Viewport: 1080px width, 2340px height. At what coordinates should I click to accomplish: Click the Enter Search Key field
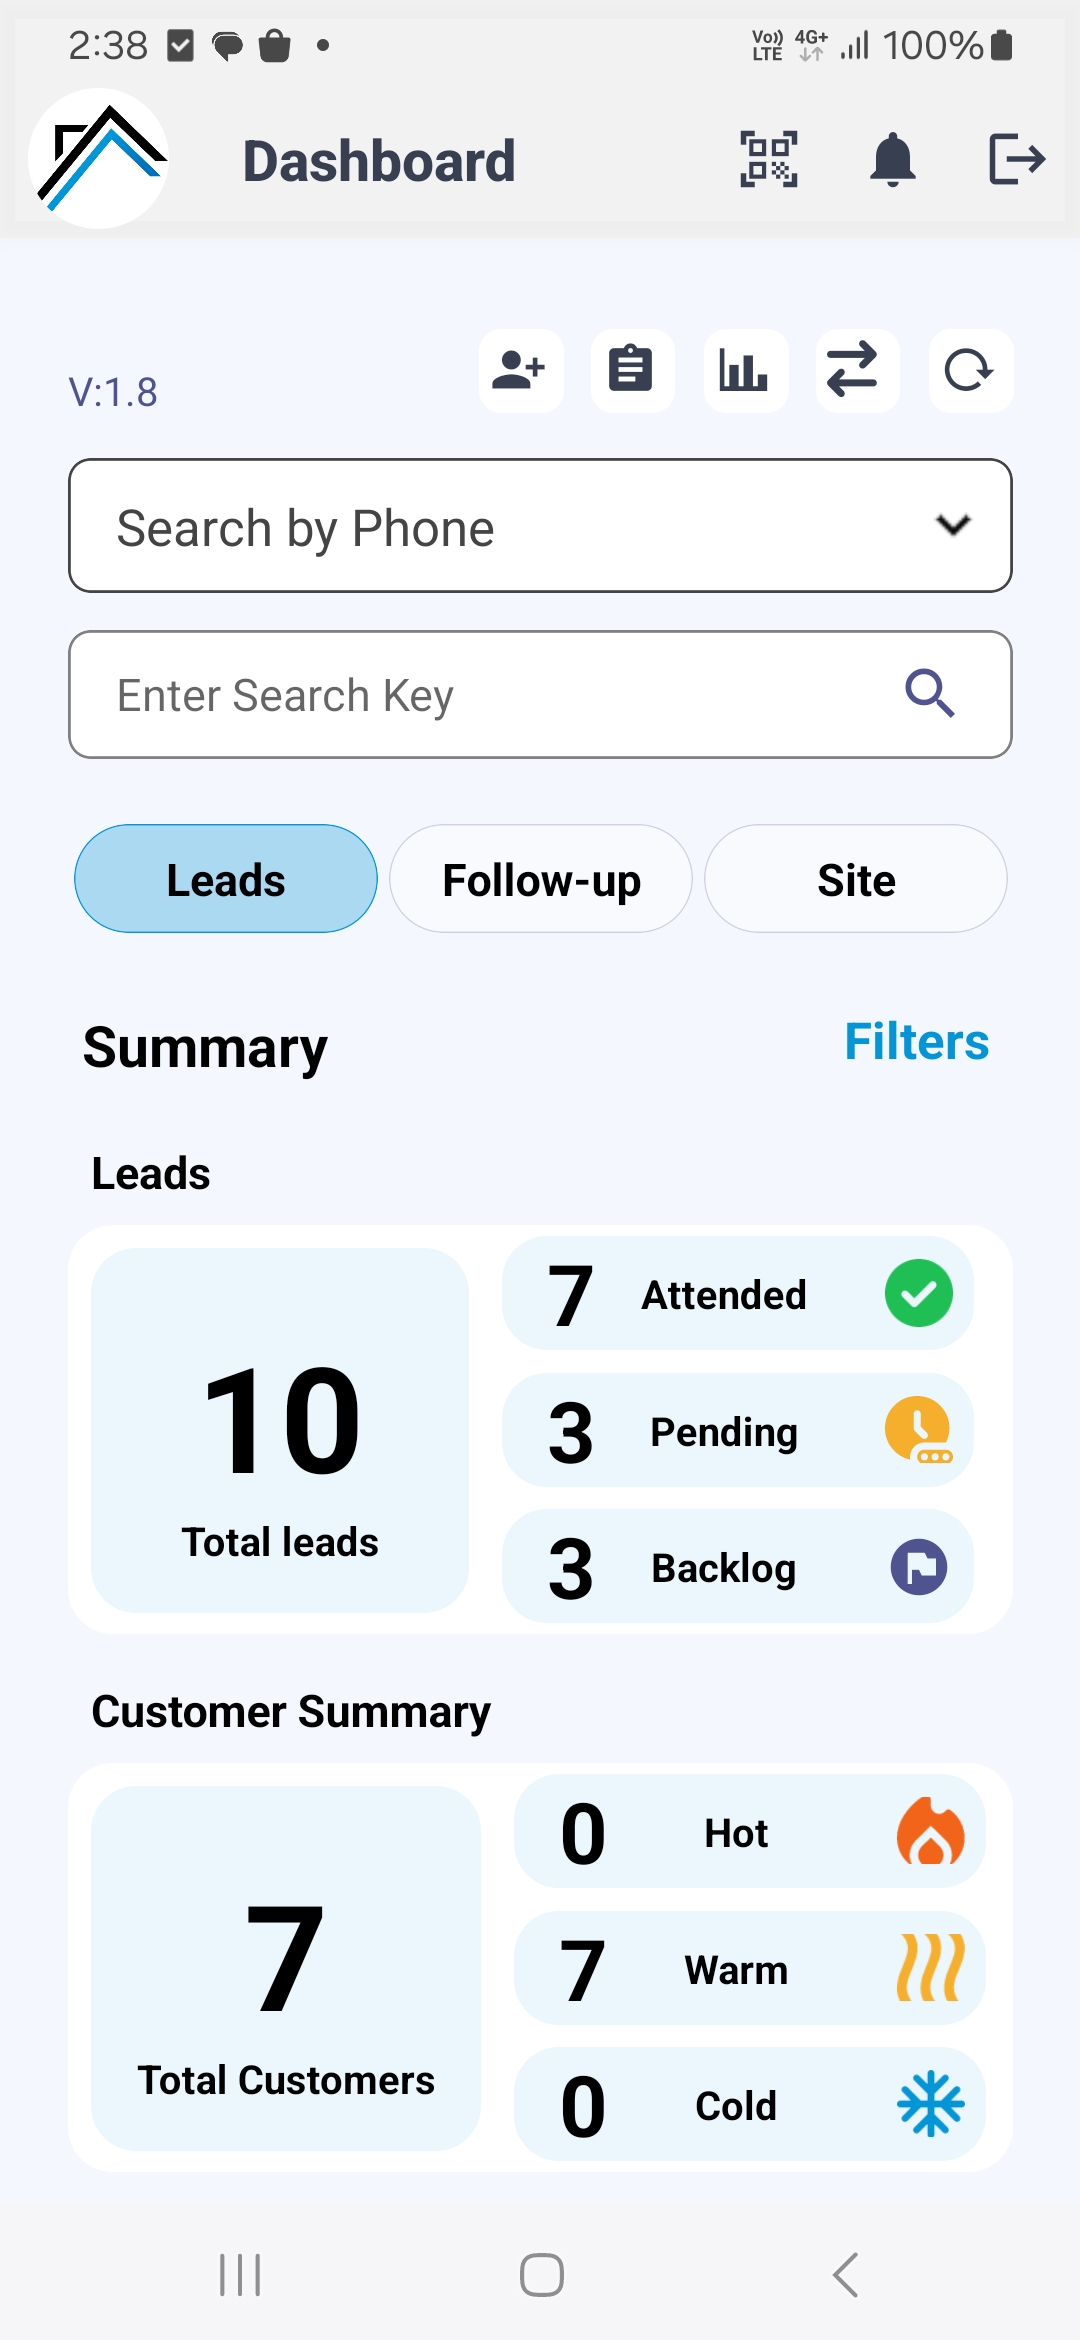[540, 694]
